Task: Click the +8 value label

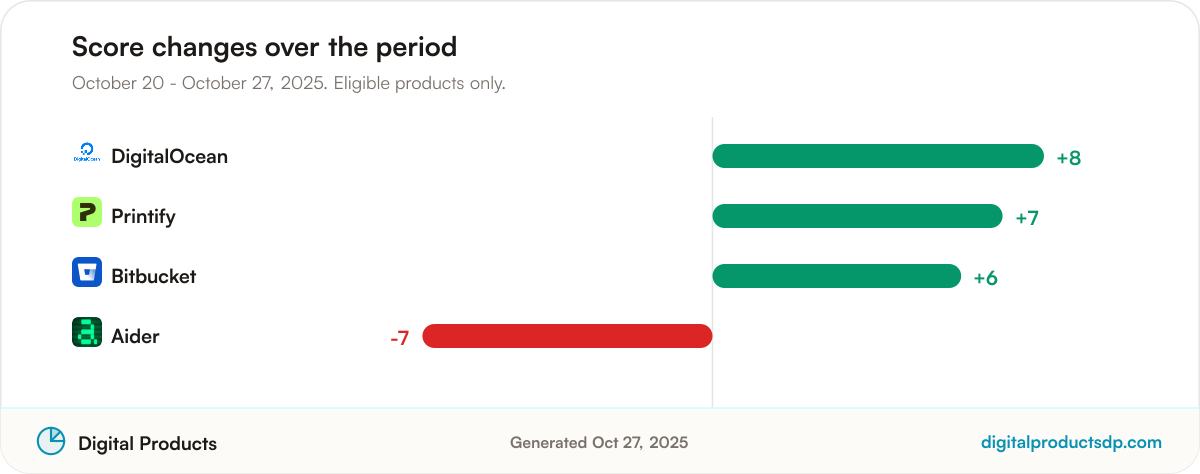Action: click(1069, 158)
